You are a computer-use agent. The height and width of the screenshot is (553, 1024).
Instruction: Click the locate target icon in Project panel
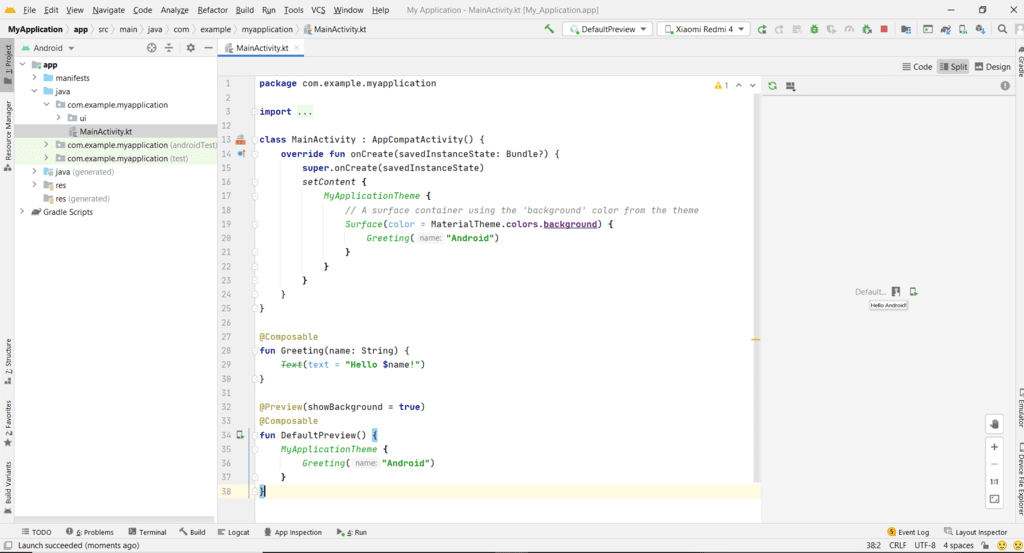click(152, 48)
